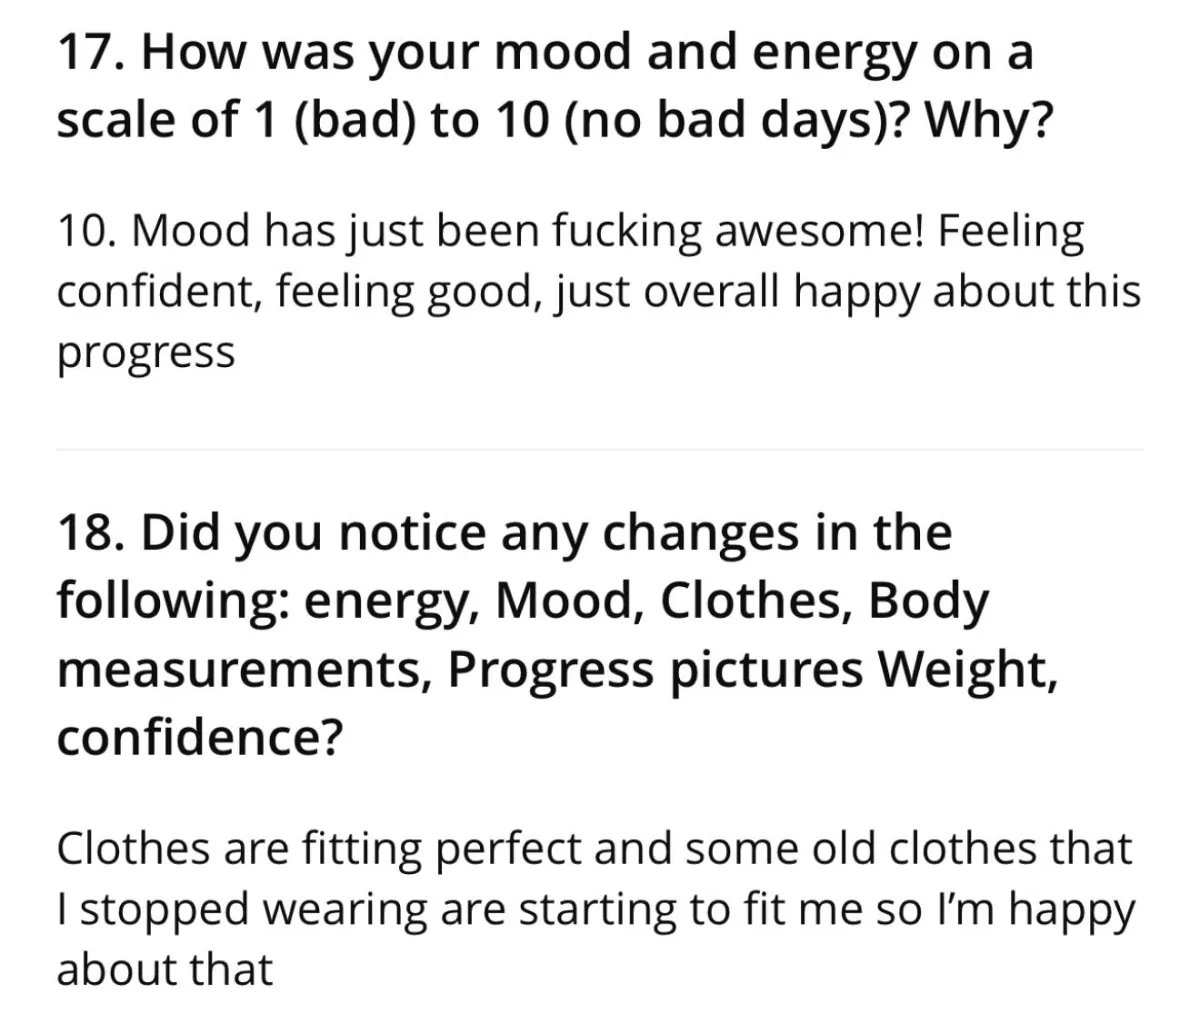This screenshot has width=1200, height=1023.
Task: Click the question number "18."
Action: click(x=92, y=533)
